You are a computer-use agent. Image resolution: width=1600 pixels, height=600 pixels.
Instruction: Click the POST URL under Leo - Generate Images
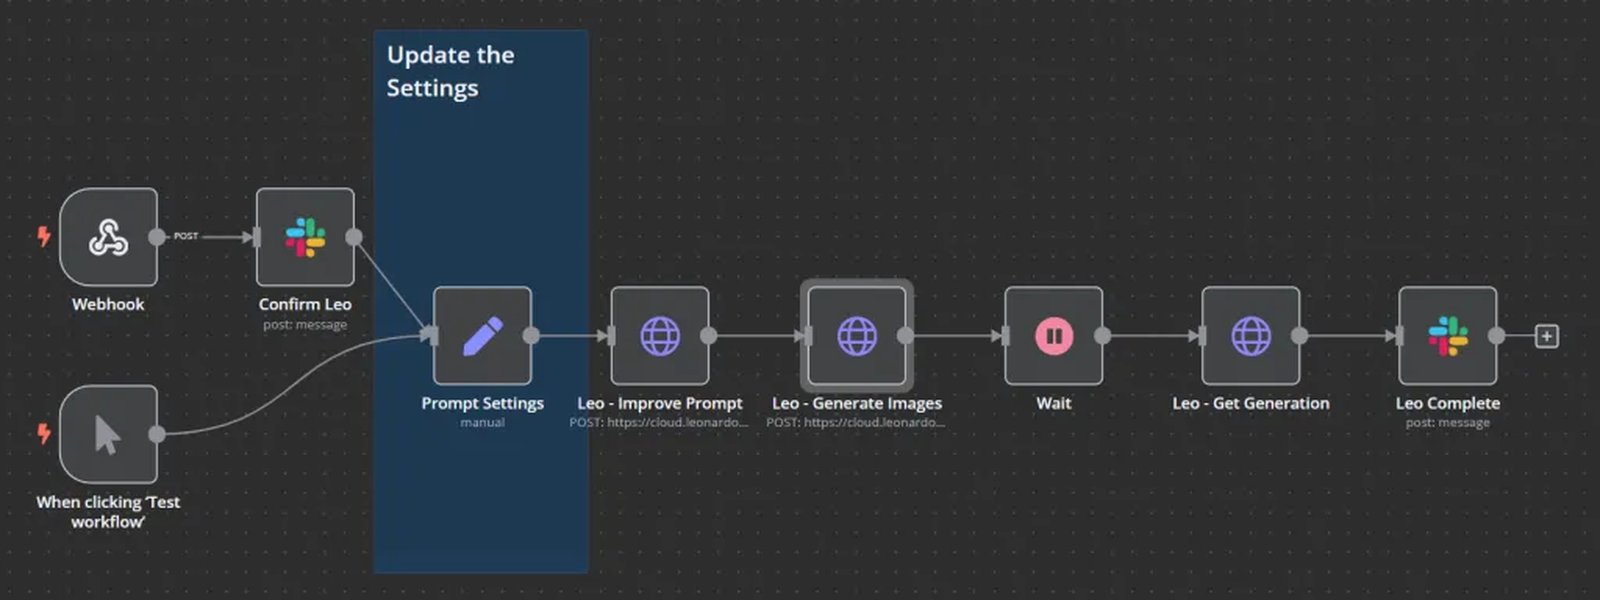point(856,423)
